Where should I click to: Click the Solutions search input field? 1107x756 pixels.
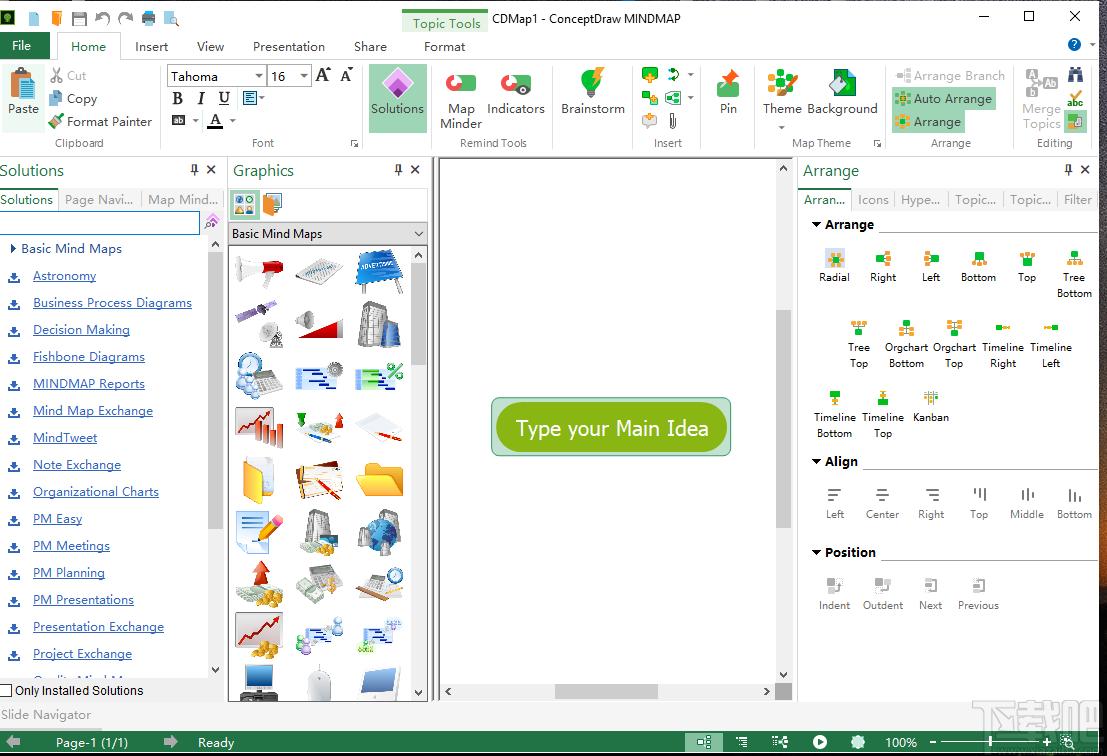(x=100, y=223)
